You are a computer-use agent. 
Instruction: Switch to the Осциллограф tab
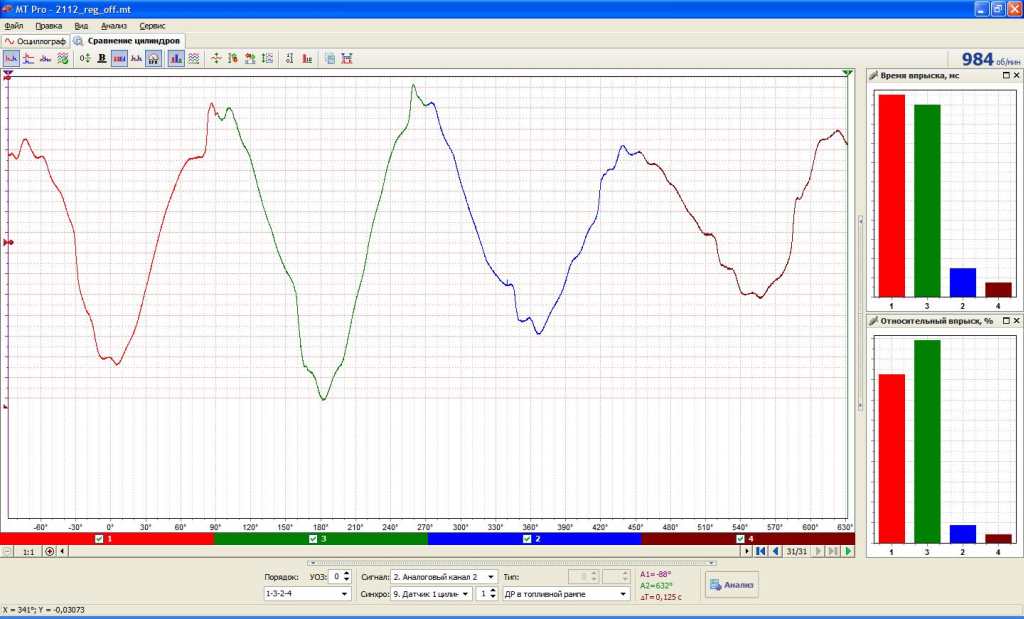point(35,41)
